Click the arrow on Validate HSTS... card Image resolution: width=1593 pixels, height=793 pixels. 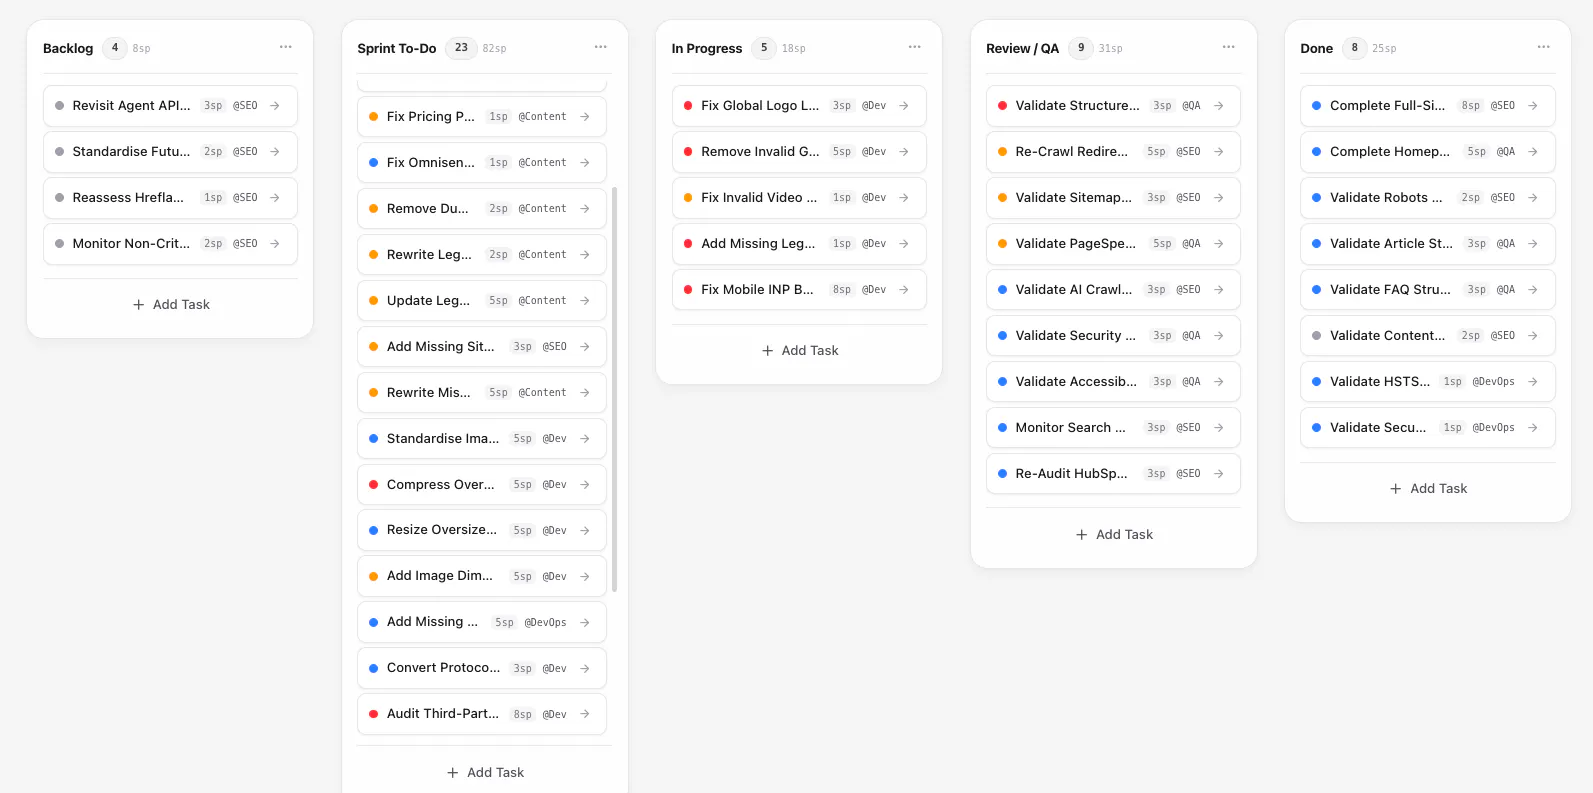click(1533, 382)
